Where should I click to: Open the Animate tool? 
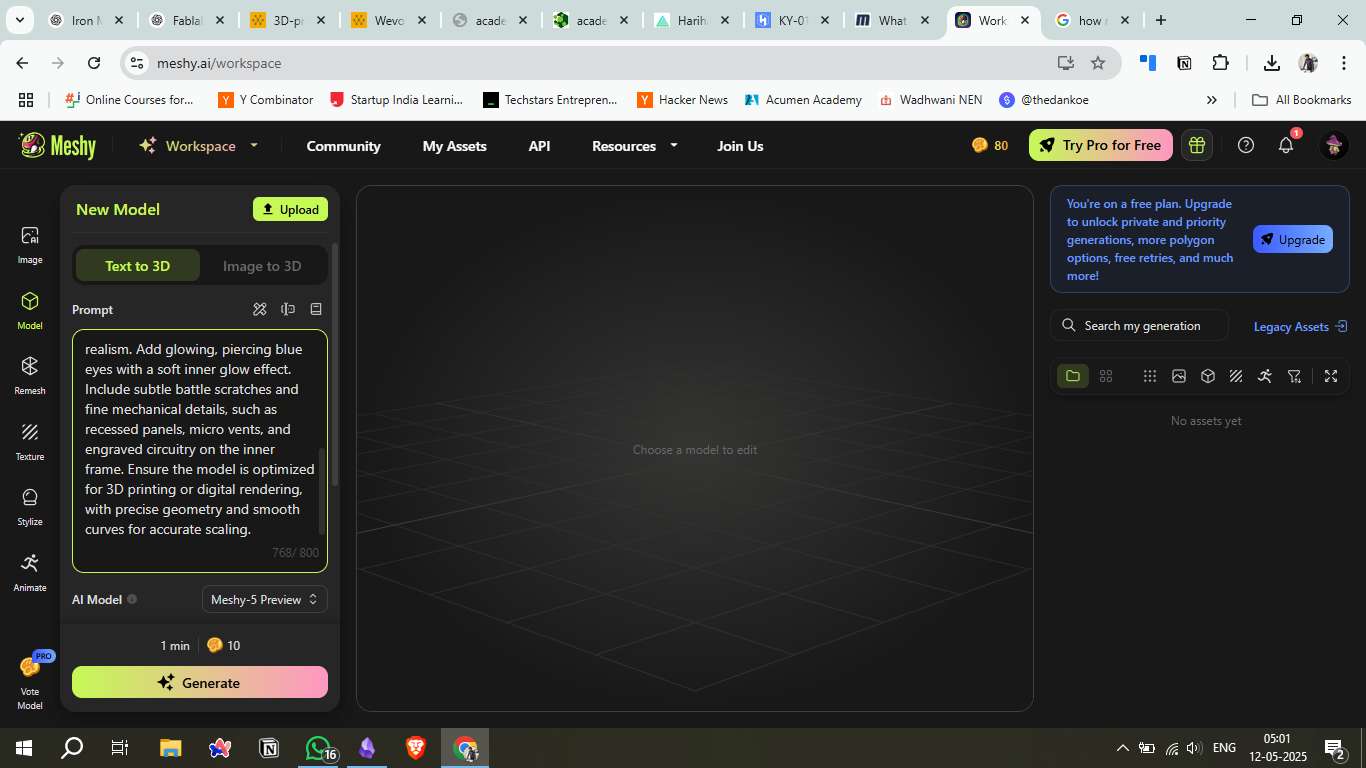[30, 573]
